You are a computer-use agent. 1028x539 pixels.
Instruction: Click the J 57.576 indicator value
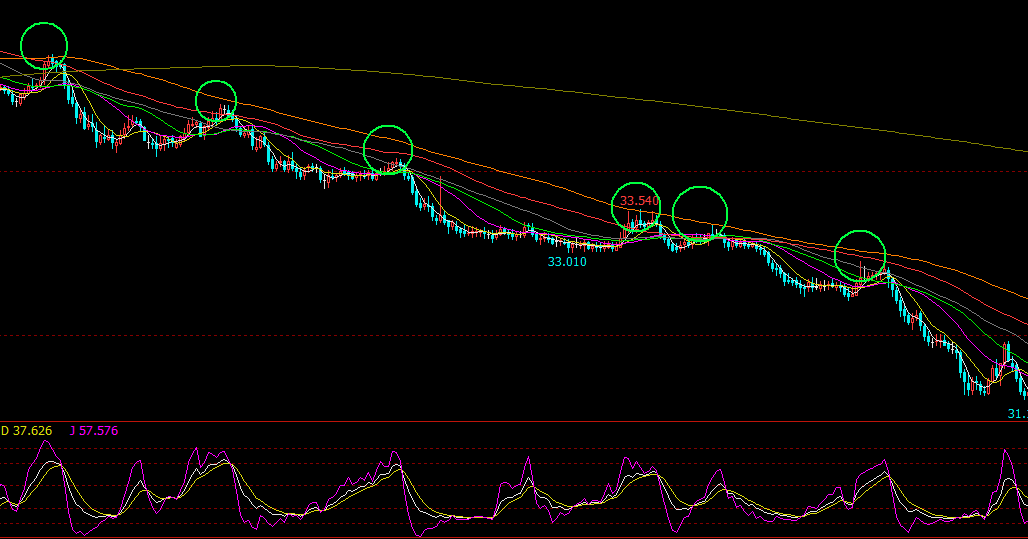tap(94, 431)
